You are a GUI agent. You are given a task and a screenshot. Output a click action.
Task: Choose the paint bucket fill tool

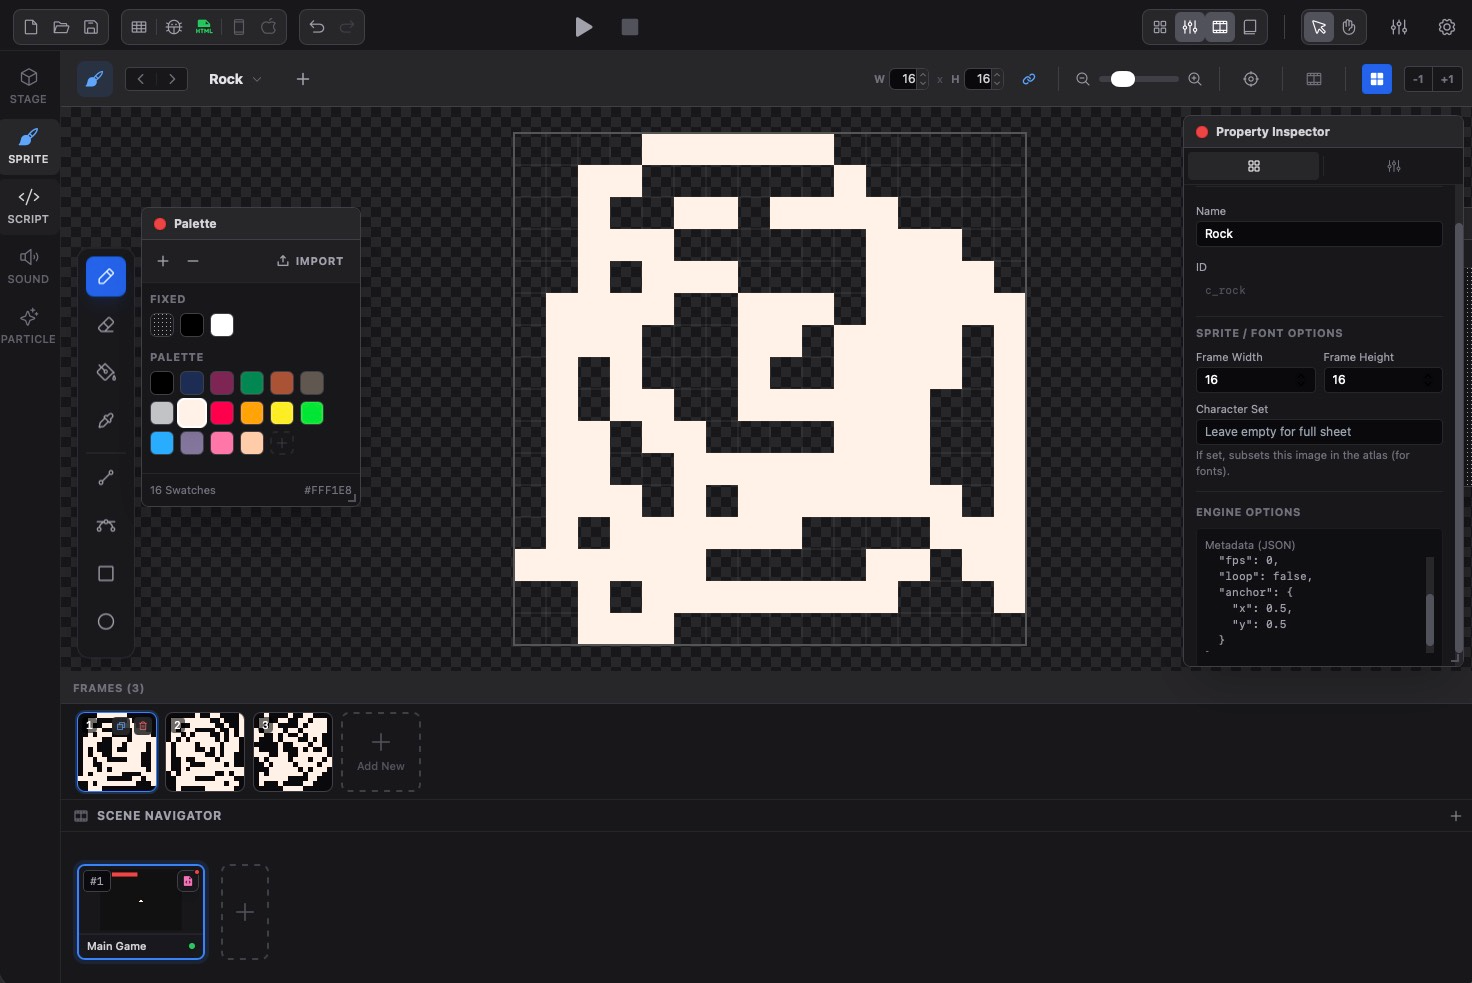tap(106, 372)
